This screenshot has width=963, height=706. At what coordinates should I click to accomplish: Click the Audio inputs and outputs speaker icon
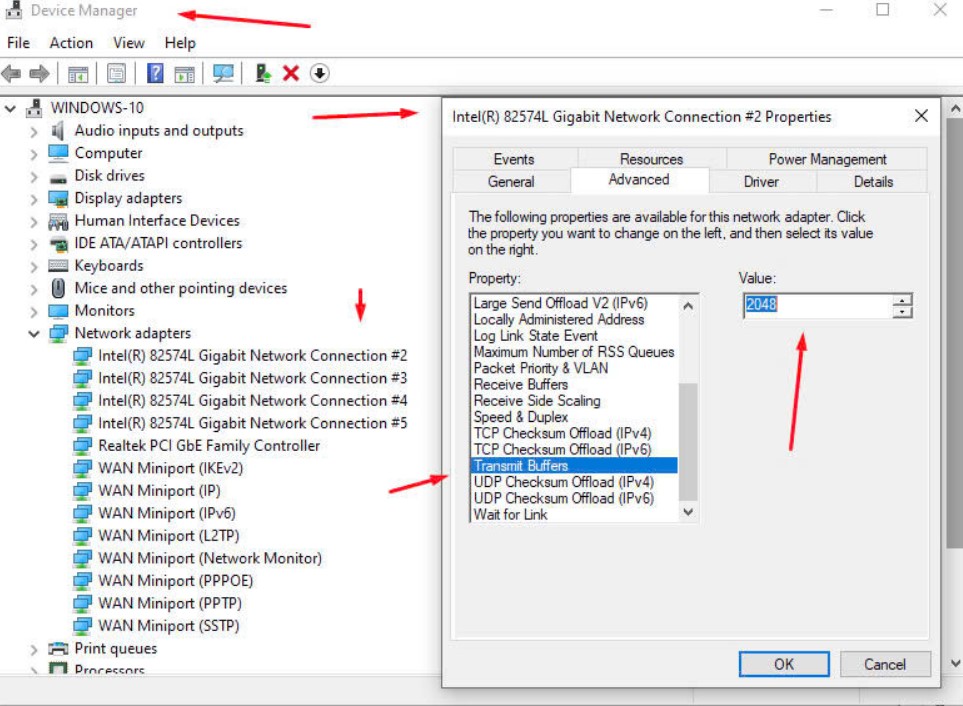(58, 130)
